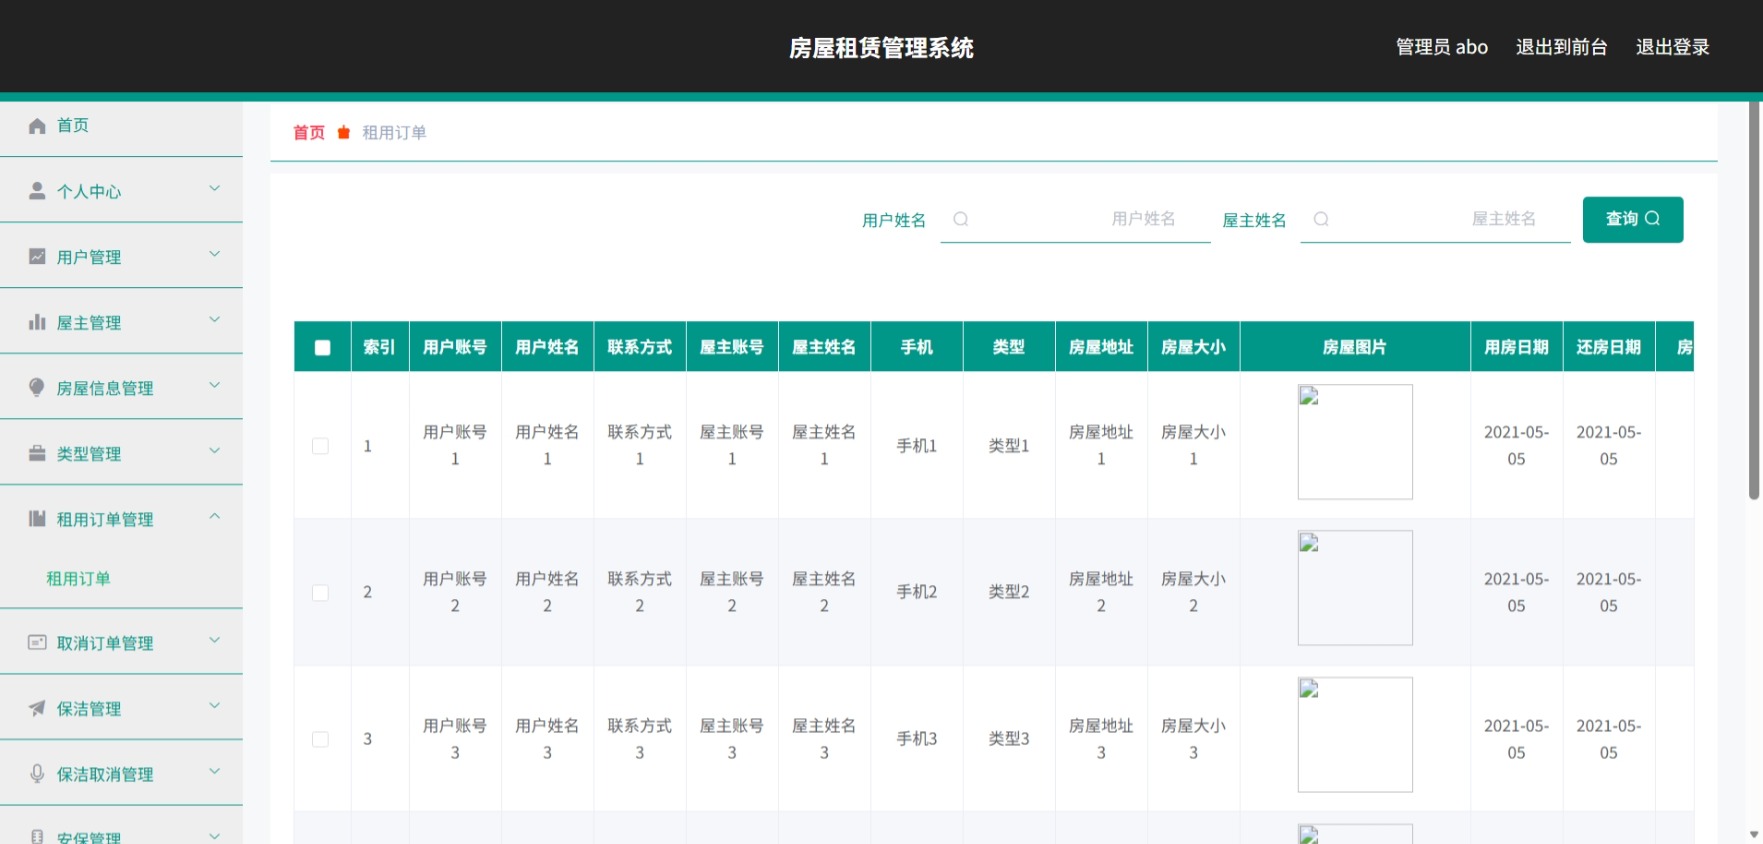Image resolution: width=1763 pixels, height=844 pixels.
Task: Expand the 取消订单管理 chevron
Action: point(214,640)
